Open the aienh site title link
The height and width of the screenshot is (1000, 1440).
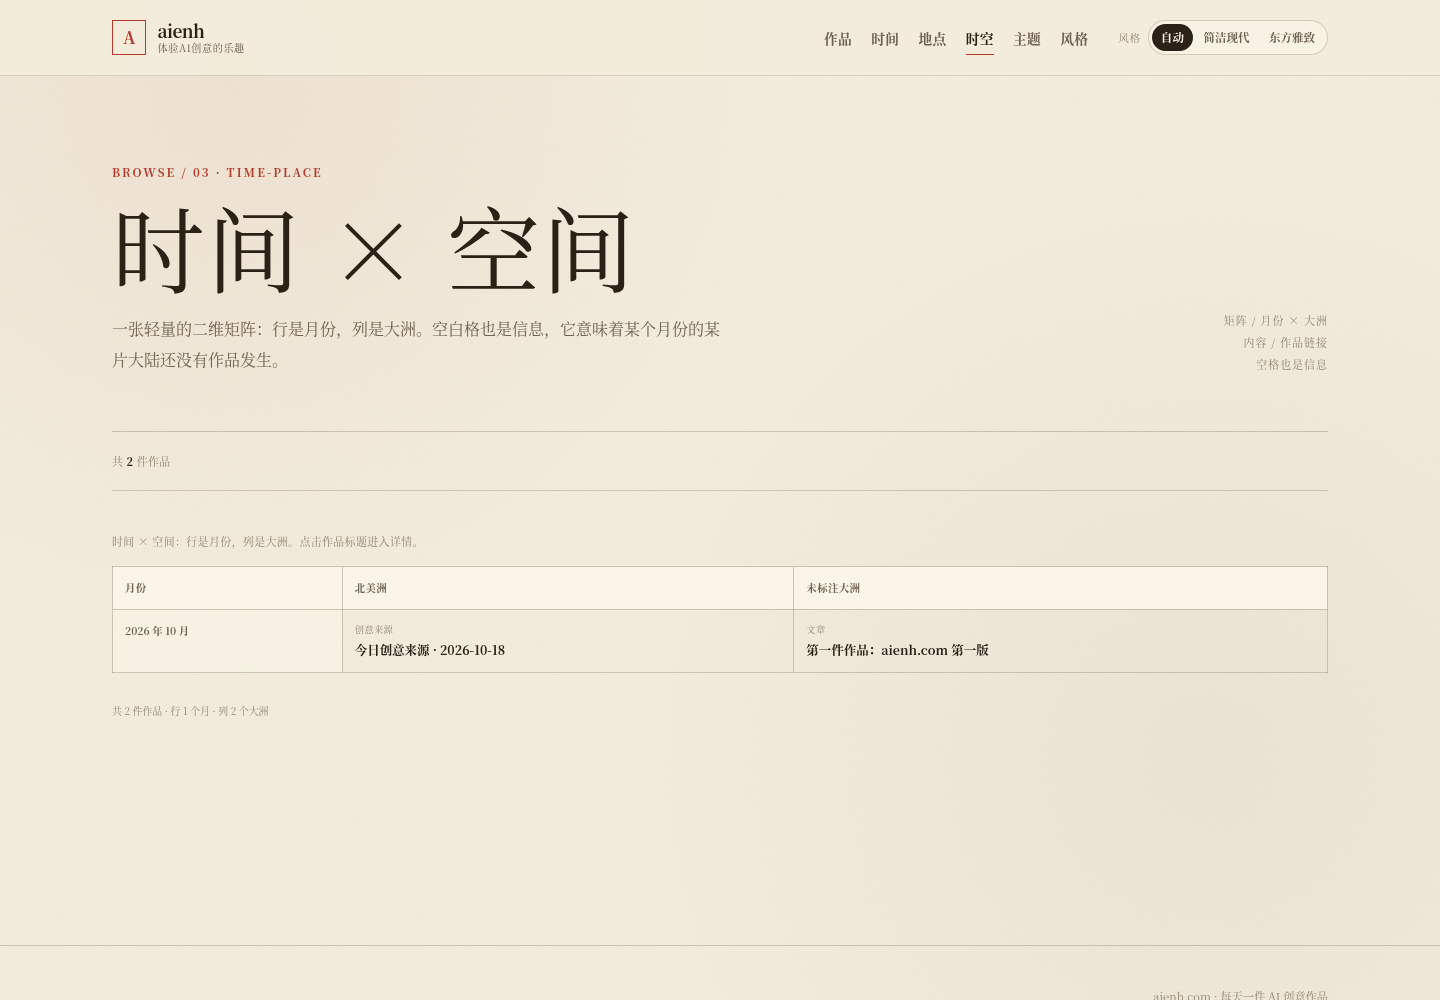181,31
